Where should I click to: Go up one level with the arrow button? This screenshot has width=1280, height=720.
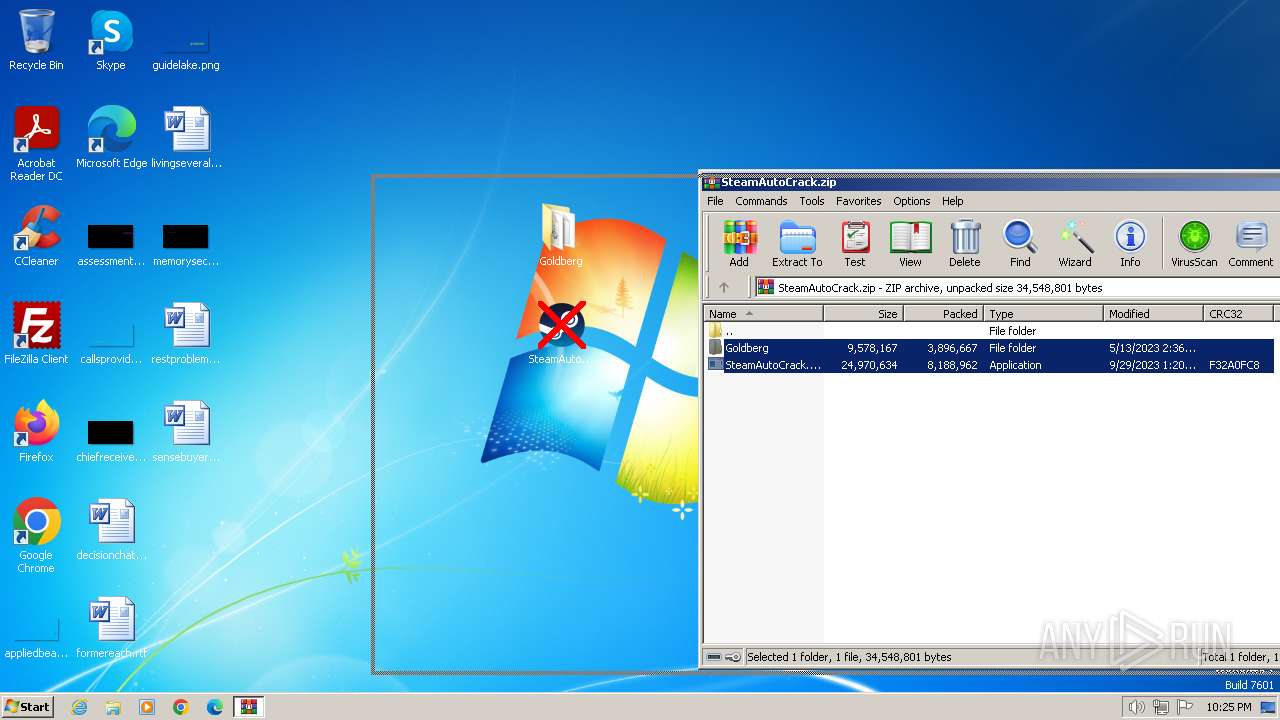point(724,287)
